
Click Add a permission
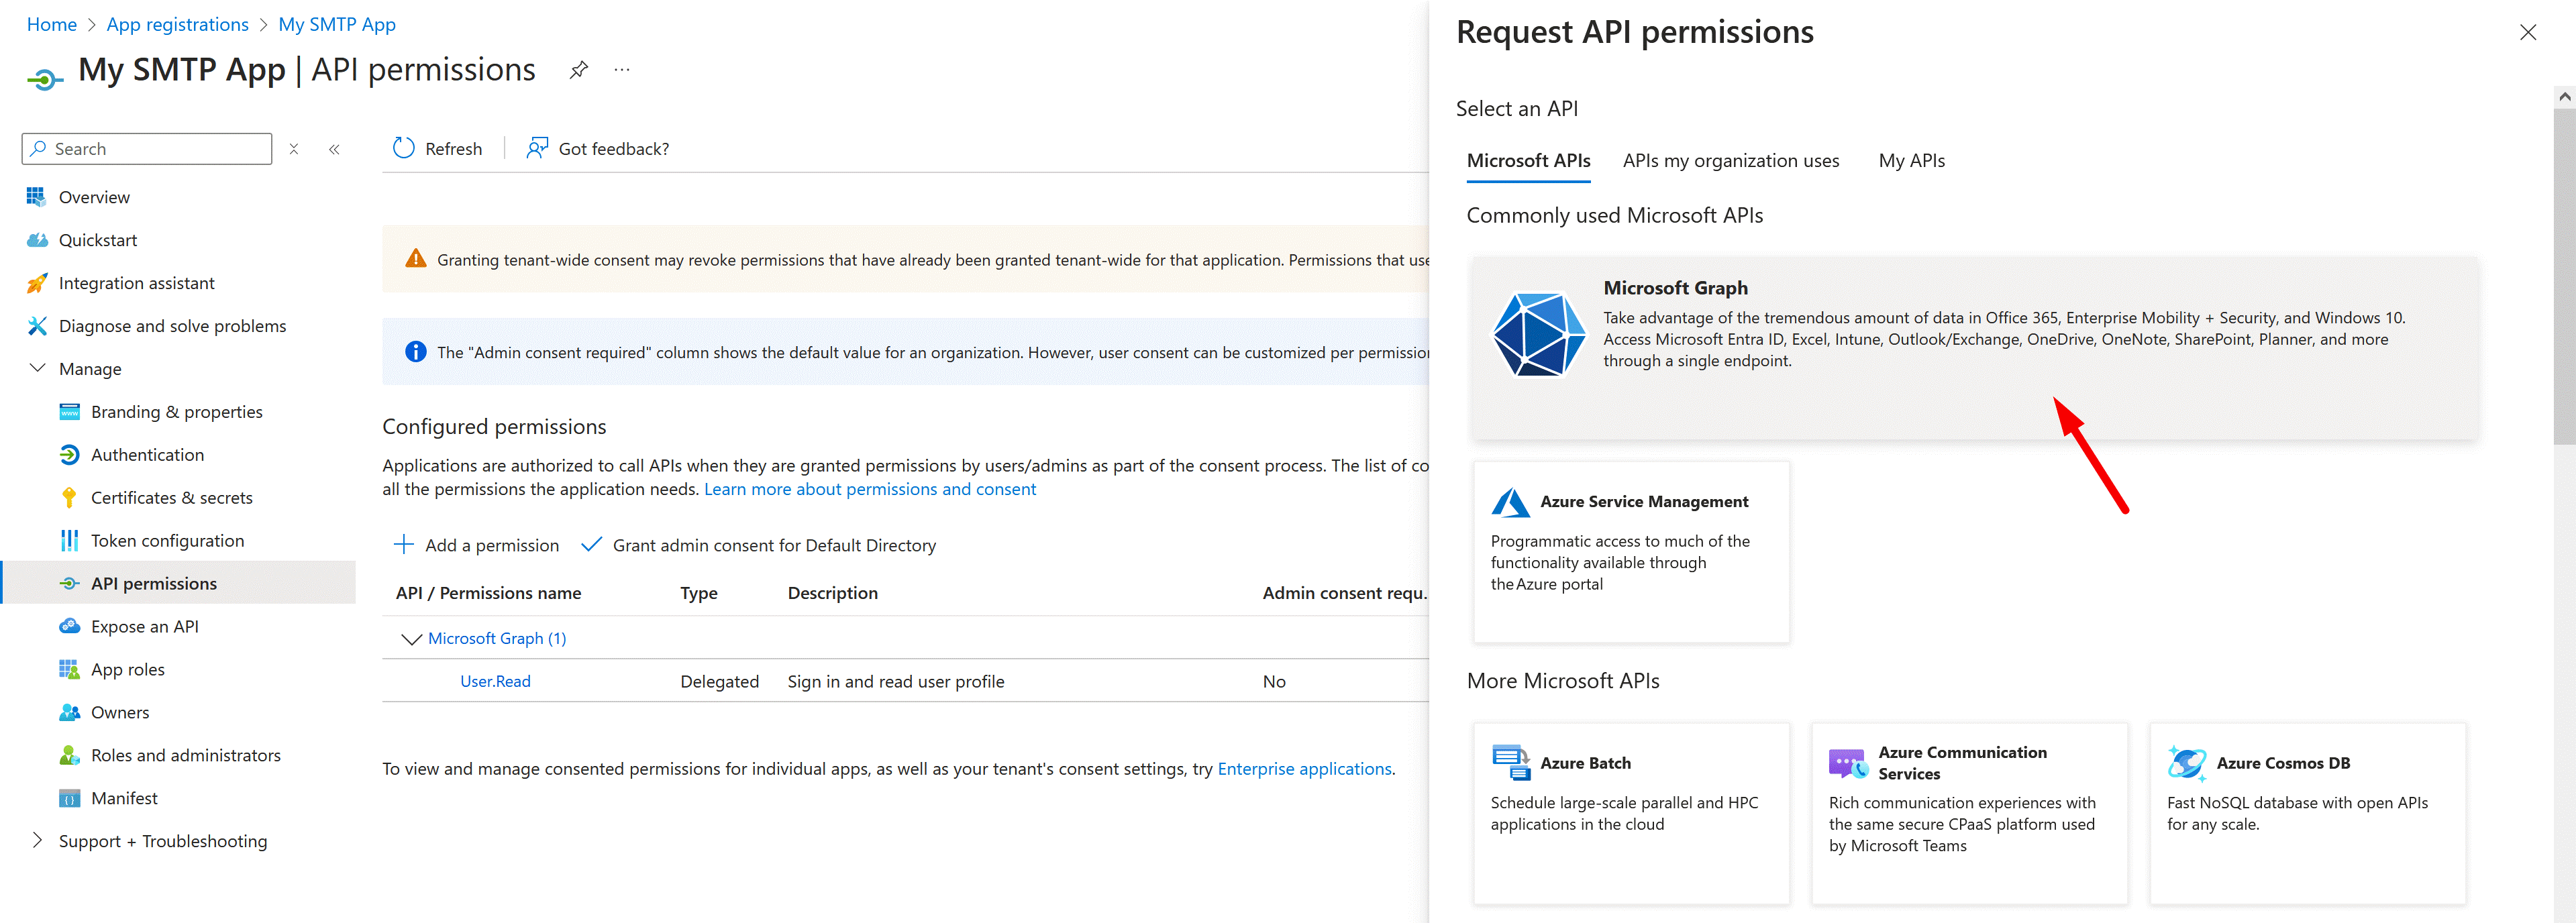click(x=476, y=545)
